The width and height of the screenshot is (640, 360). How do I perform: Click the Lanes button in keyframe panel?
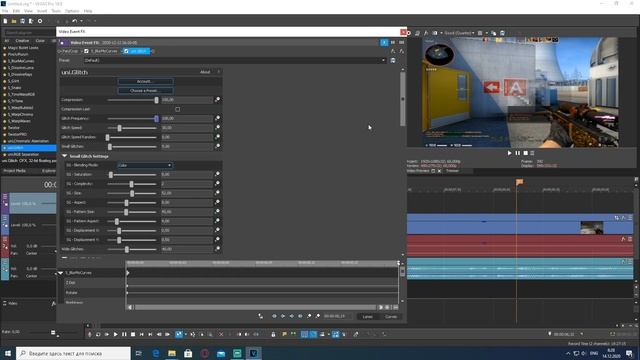tap(367, 317)
